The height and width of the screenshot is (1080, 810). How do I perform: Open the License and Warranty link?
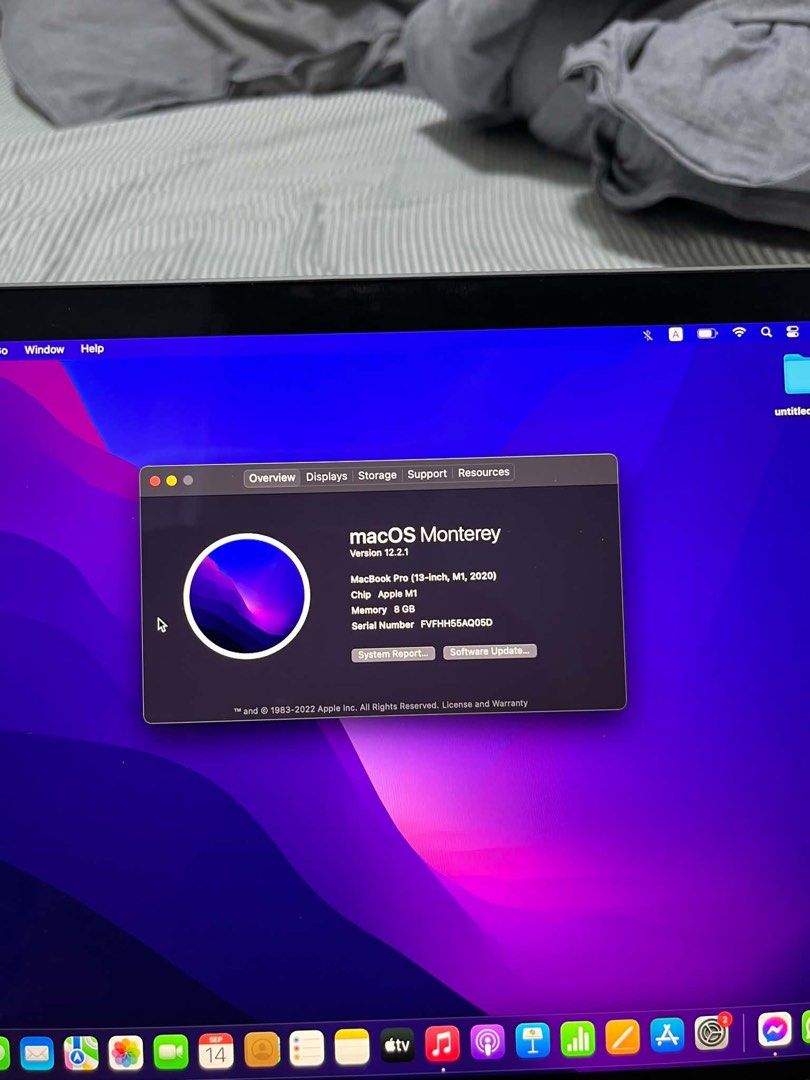pos(485,704)
